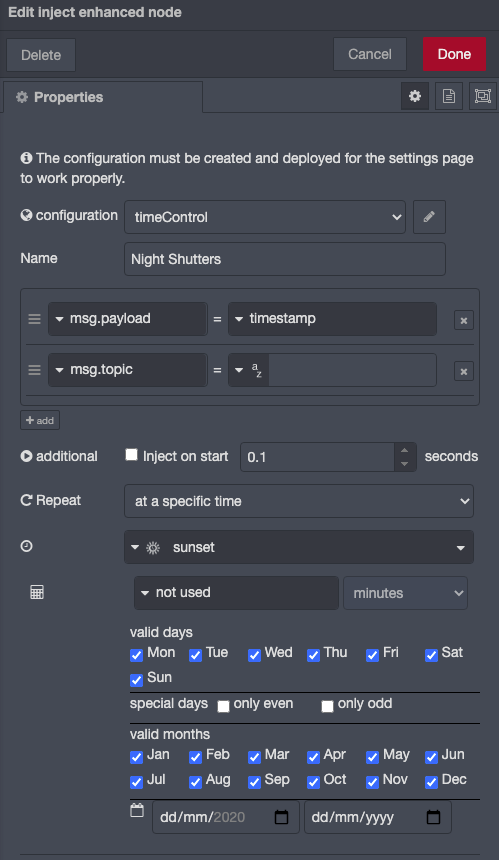This screenshot has width=499, height=860.
Task: Remove the msg.payload property row
Action: pyautogui.click(x=464, y=320)
